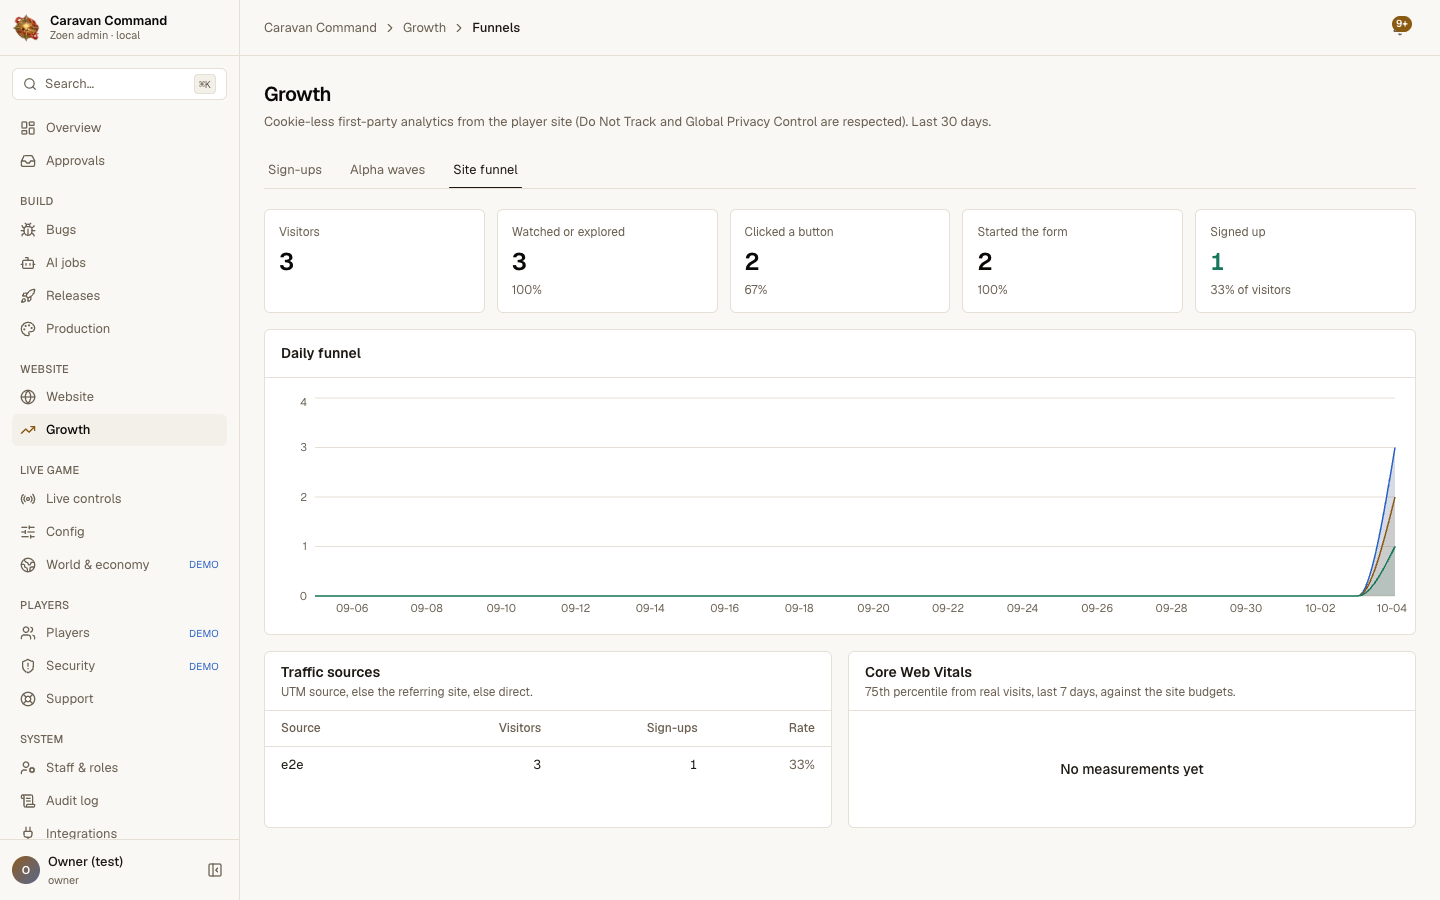Viewport: 1440px width, 900px height.
Task: Open the Owner (test) account menu
Action: click(104, 870)
